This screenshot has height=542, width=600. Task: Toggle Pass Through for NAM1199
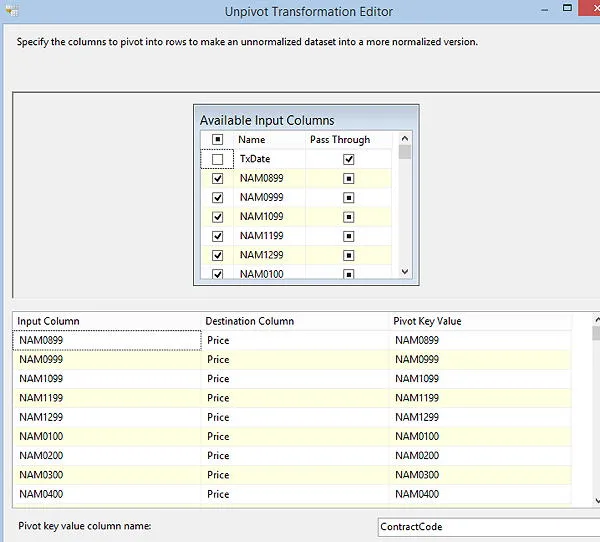(348, 236)
